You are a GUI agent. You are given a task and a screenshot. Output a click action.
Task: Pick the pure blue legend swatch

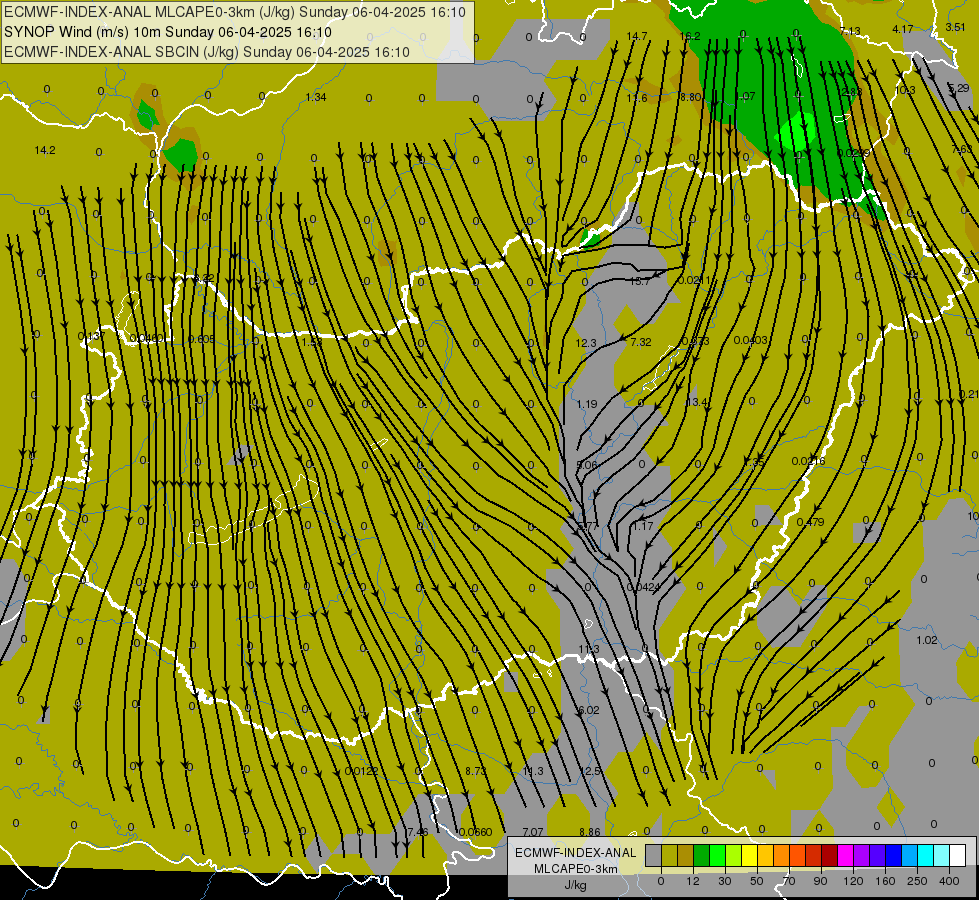893,855
